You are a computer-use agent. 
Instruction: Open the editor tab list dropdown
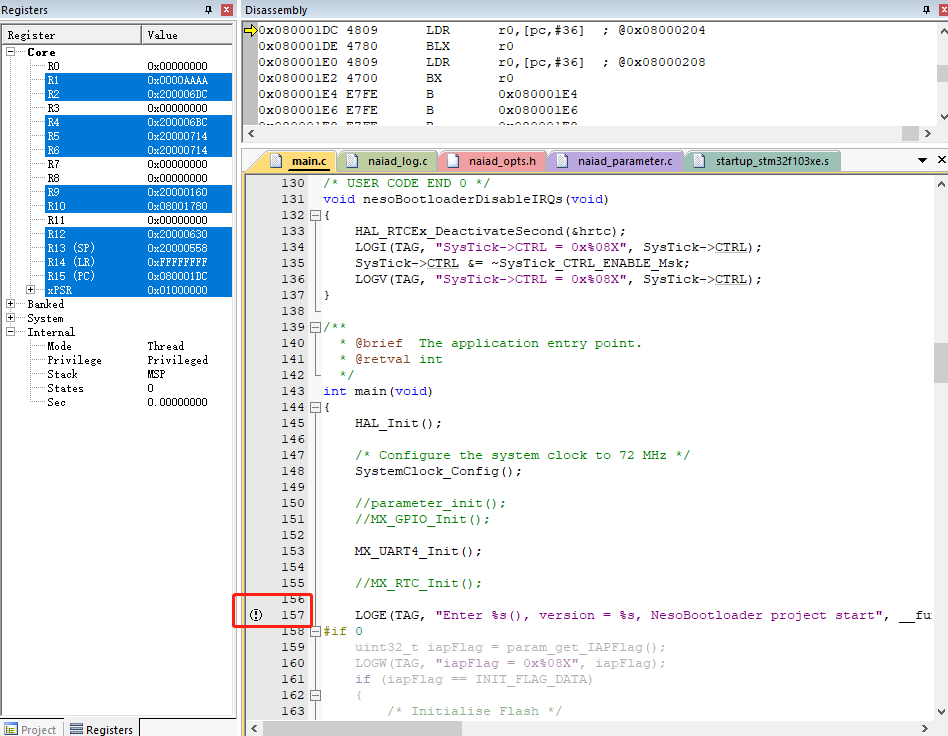tap(922, 160)
